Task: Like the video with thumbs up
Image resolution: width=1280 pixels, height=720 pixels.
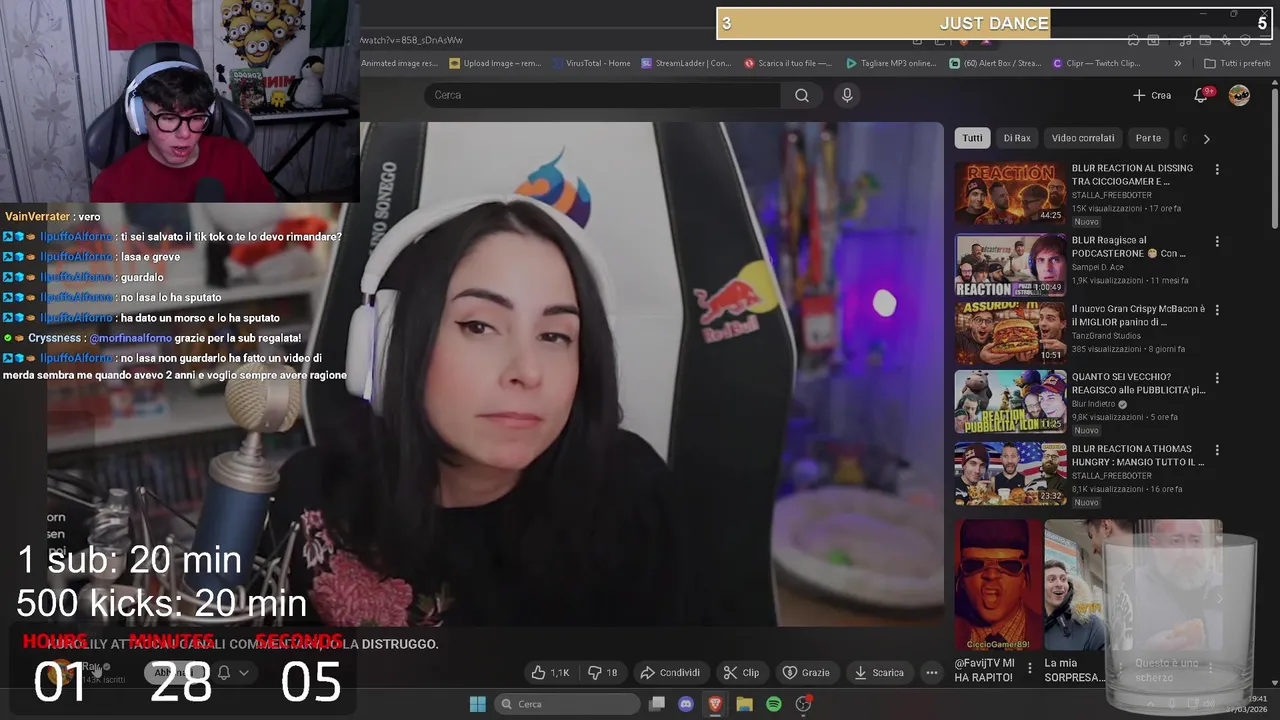Action: click(550, 673)
